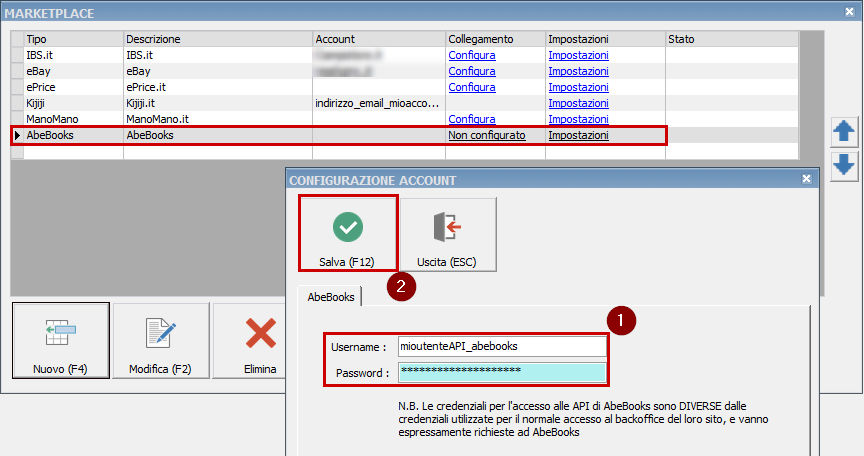Open Impostazioni link for IBS.it row

click(x=579, y=55)
